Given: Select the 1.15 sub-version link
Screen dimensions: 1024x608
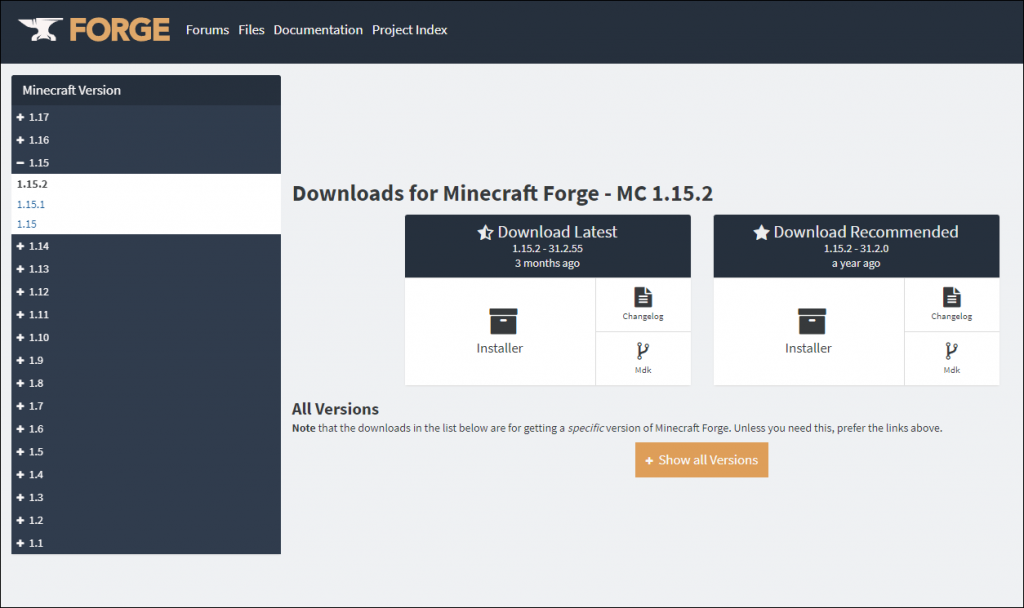Looking at the screenshot, I should (27, 224).
